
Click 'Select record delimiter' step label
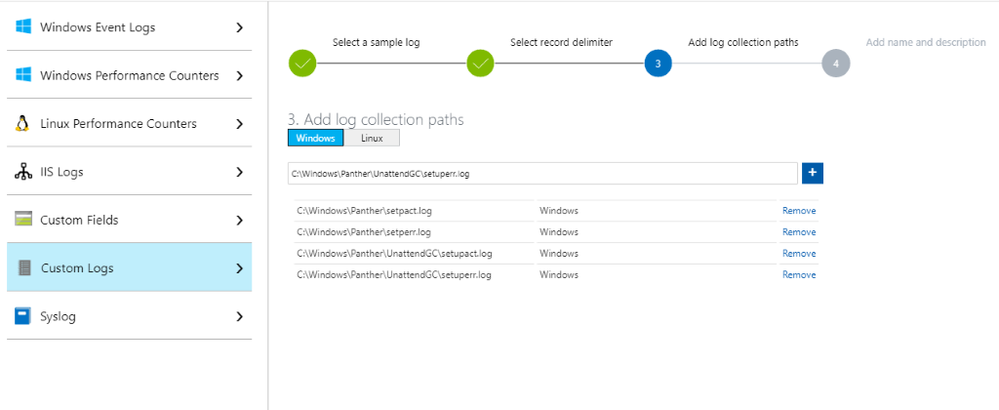point(561,43)
